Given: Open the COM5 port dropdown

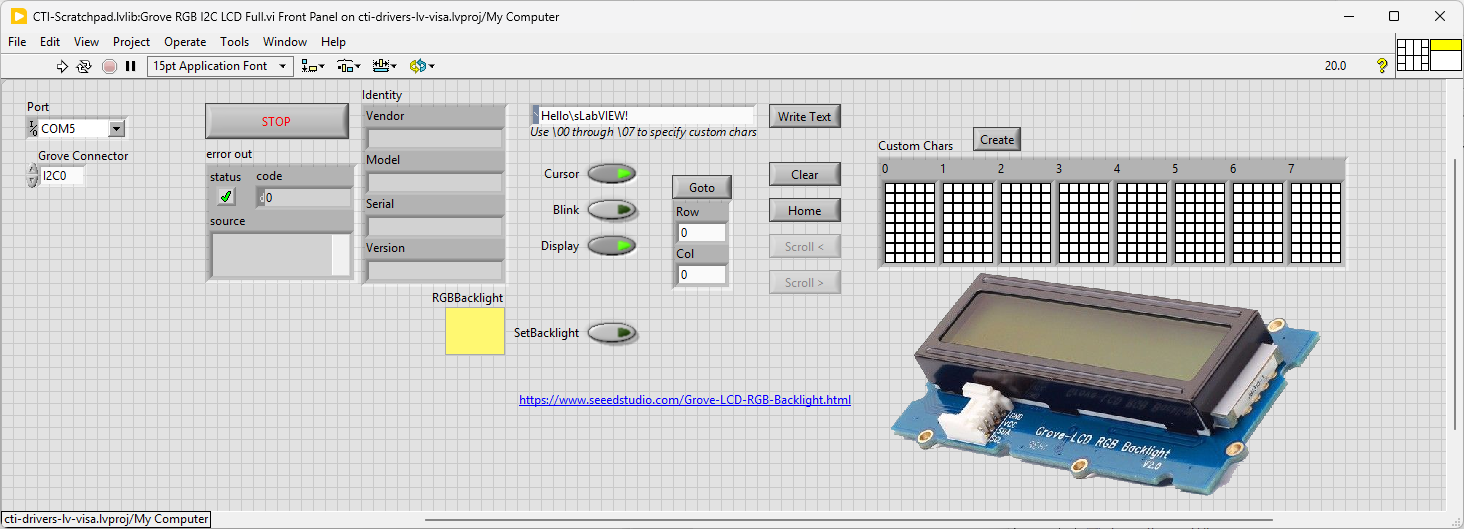Looking at the screenshot, I should tap(116, 129).
